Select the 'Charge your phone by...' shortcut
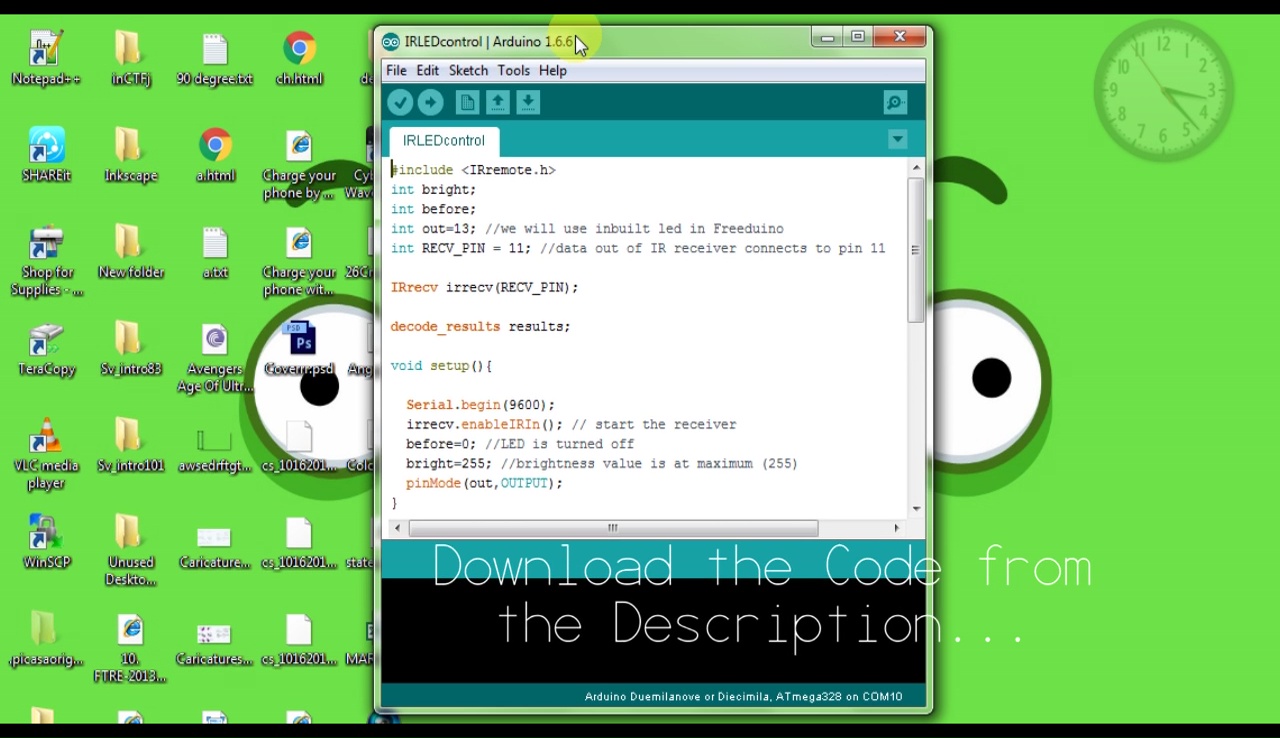Image resolution: width=1280 pixels, height=738 pixels. coord(299,165)
